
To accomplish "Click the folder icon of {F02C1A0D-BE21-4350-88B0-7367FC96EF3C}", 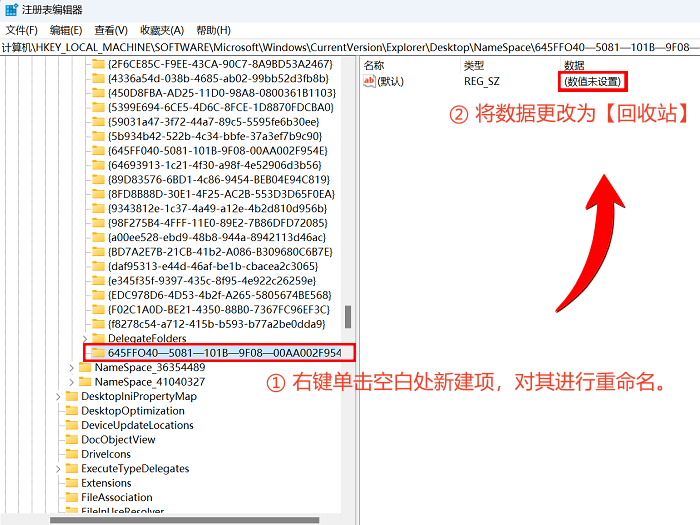I will point(98,309).
